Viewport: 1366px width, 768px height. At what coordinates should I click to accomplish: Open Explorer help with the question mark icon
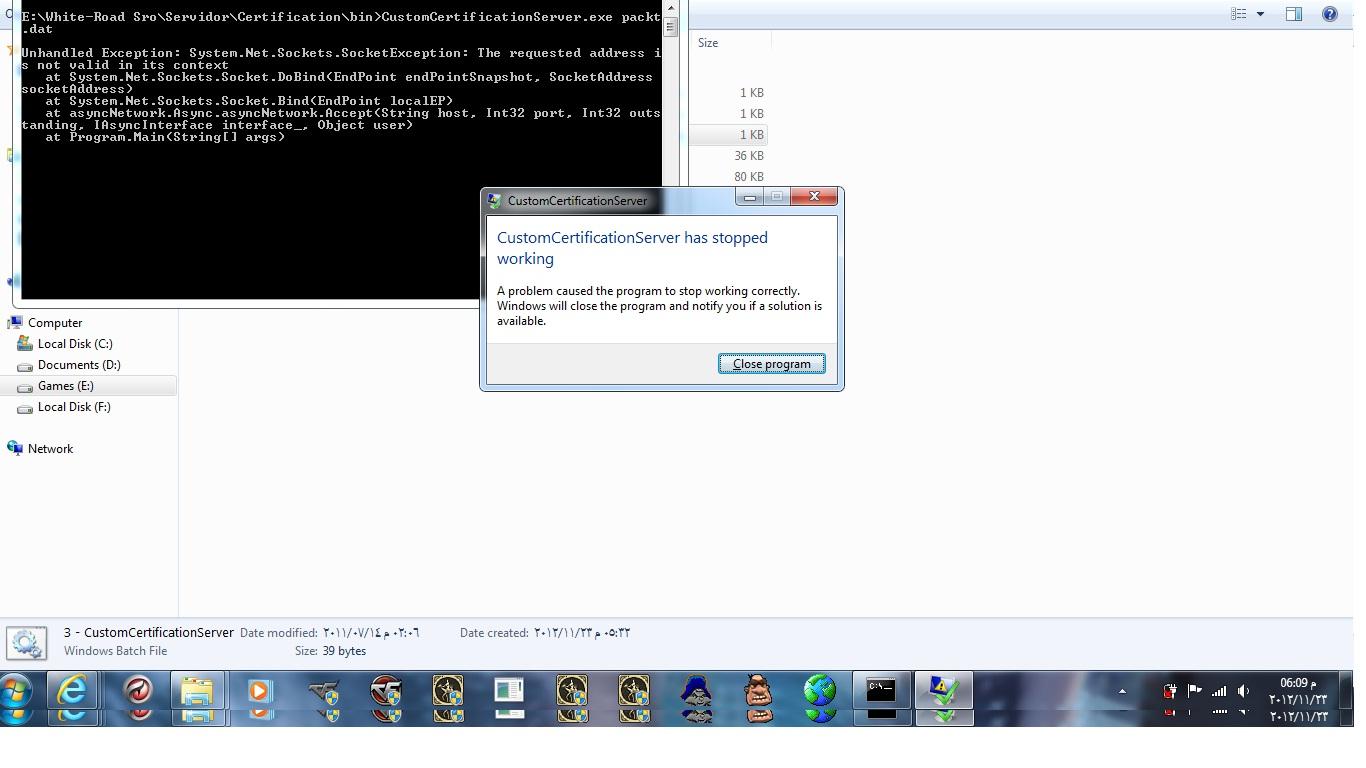pos(1329,14)
